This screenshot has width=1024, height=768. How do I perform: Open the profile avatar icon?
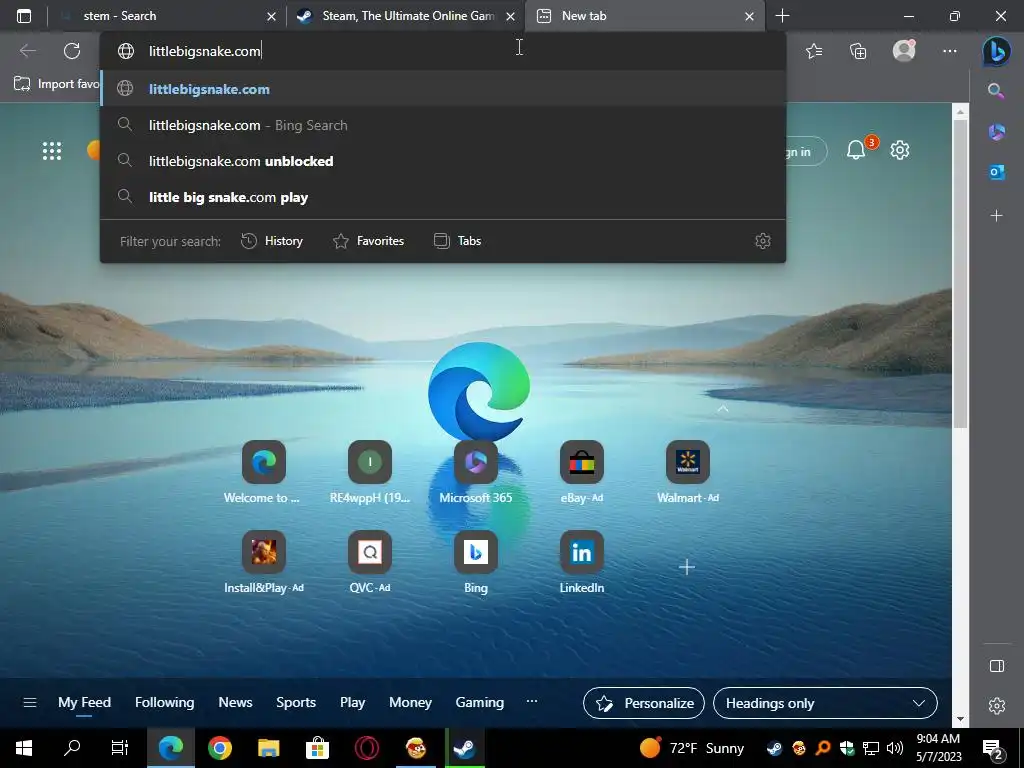904,50
